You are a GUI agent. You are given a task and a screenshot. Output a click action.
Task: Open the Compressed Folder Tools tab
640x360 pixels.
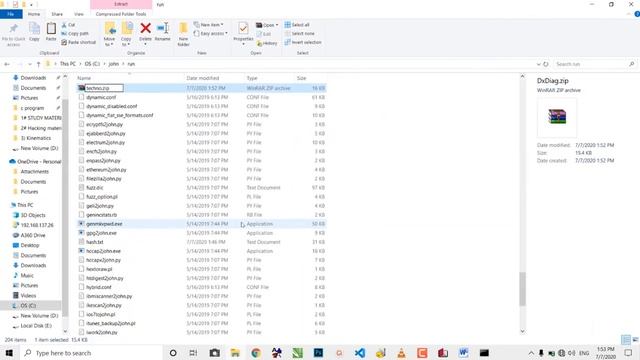121,14
